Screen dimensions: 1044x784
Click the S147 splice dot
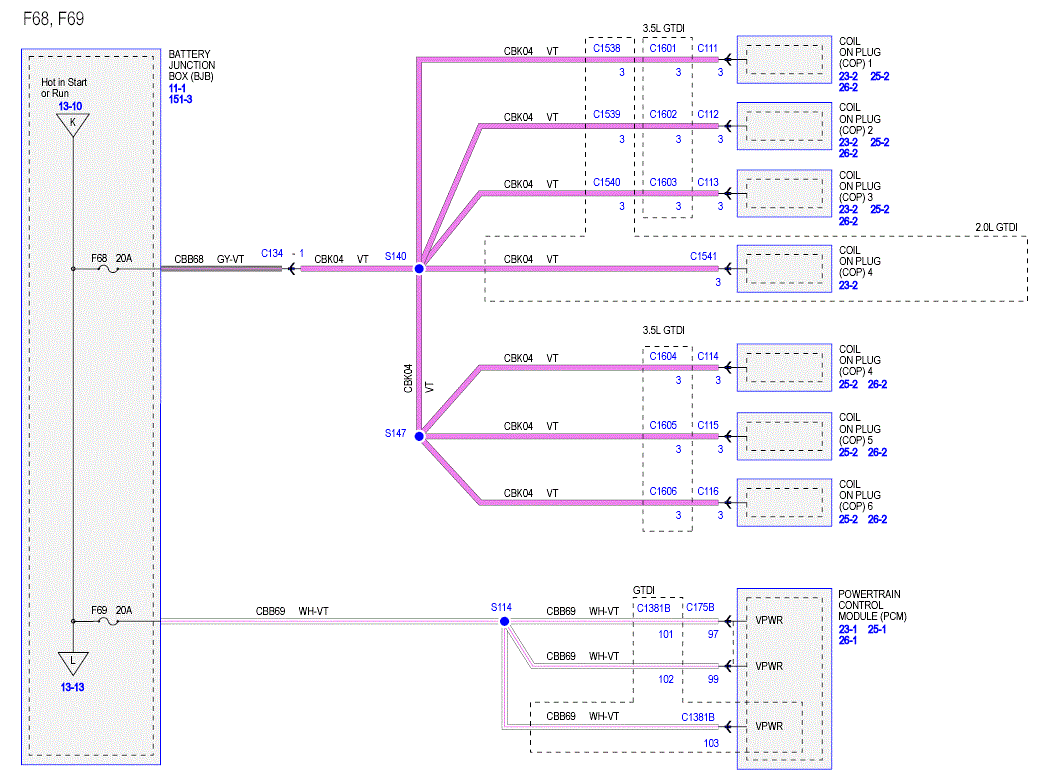click(x=419, y=437)
